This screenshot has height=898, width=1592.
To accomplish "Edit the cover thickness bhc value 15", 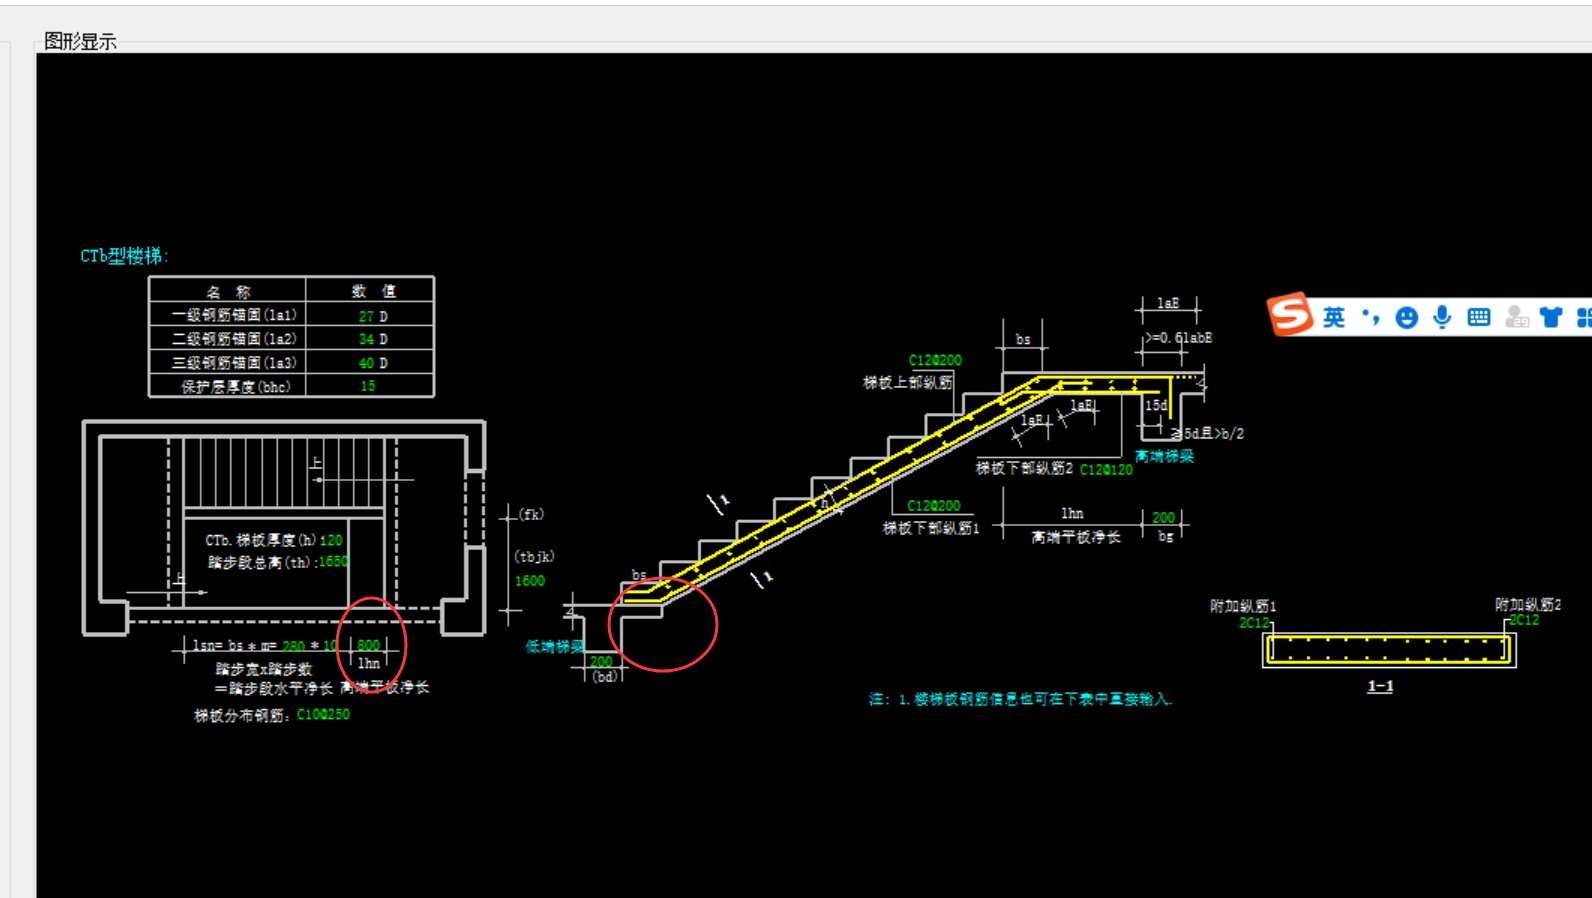I will [x=368, y=386].
